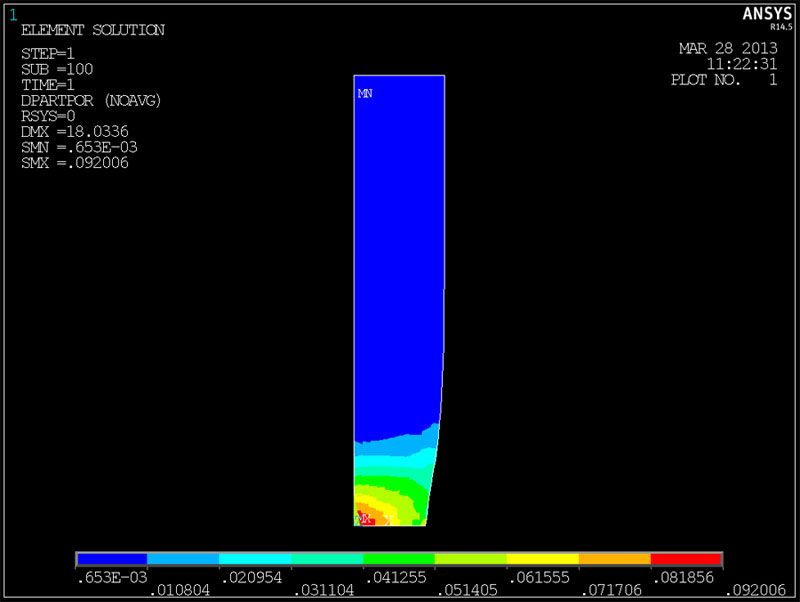800x602 pixels.
Task: Click the R14.5 version label
Action: point(781,27)
